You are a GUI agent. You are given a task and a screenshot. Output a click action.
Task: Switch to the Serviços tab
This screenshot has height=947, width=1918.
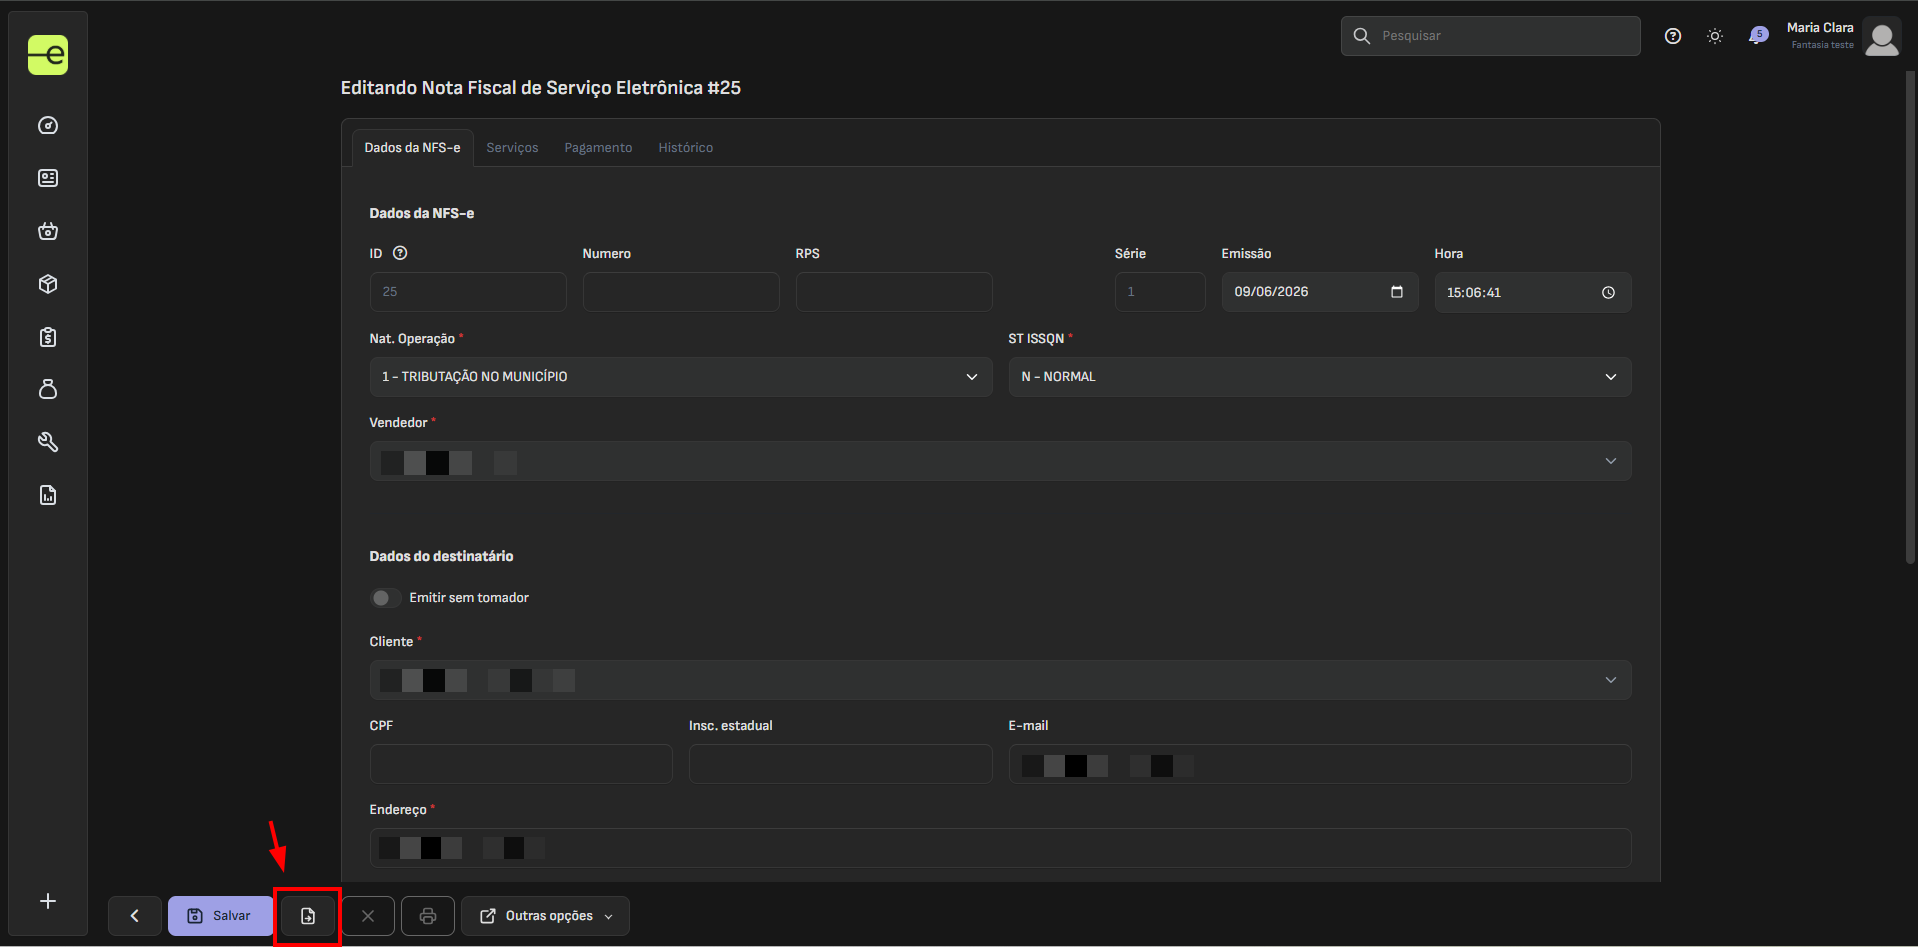tap(512, 147)
